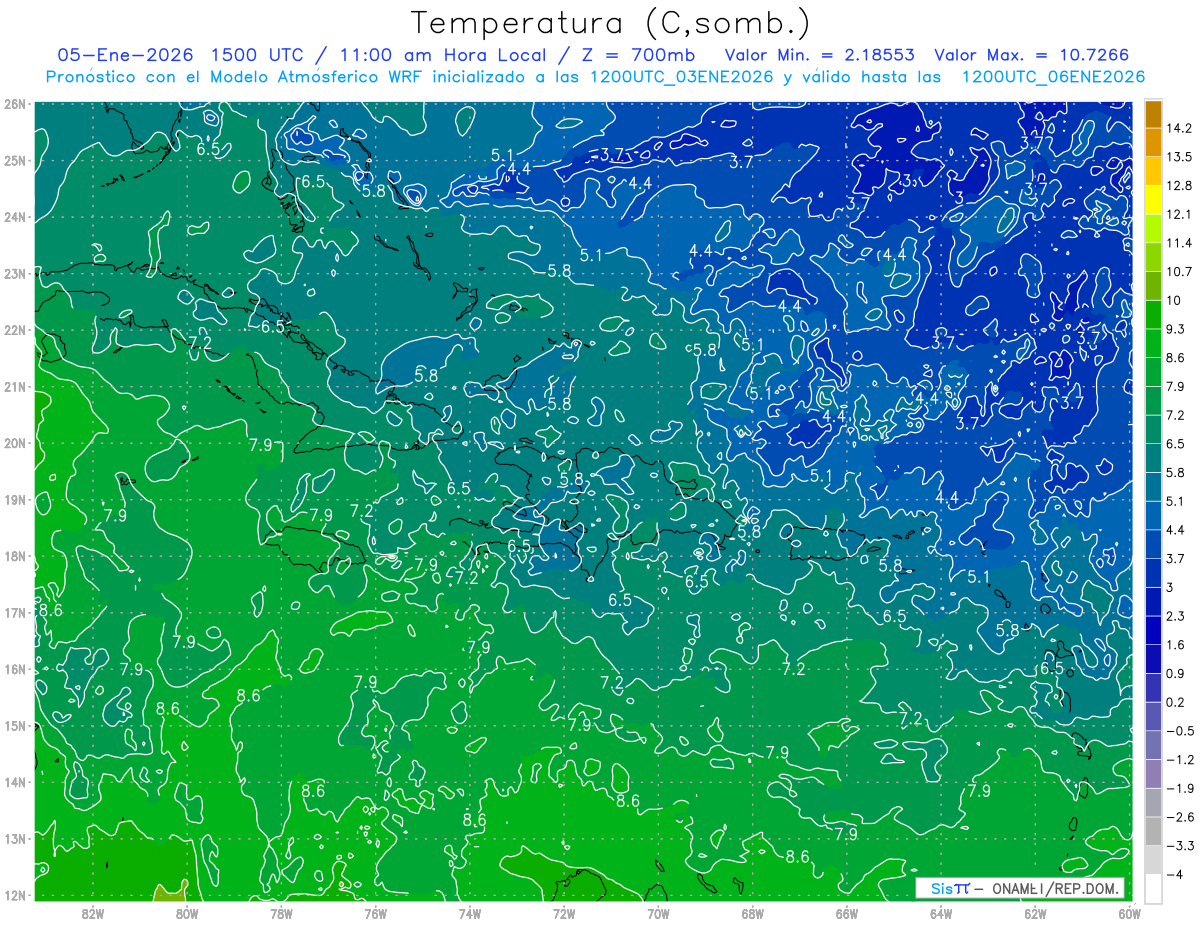Click longitude axis label "62W"
Viewport: 1200px width, 927px height.
(x=1035, y=913)
